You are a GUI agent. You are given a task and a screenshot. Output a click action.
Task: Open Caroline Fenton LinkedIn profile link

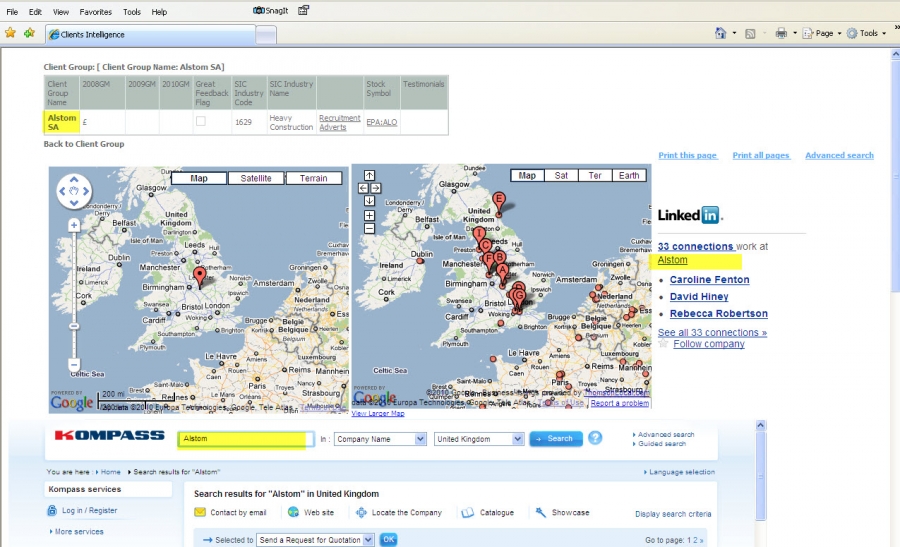[709, 280]
